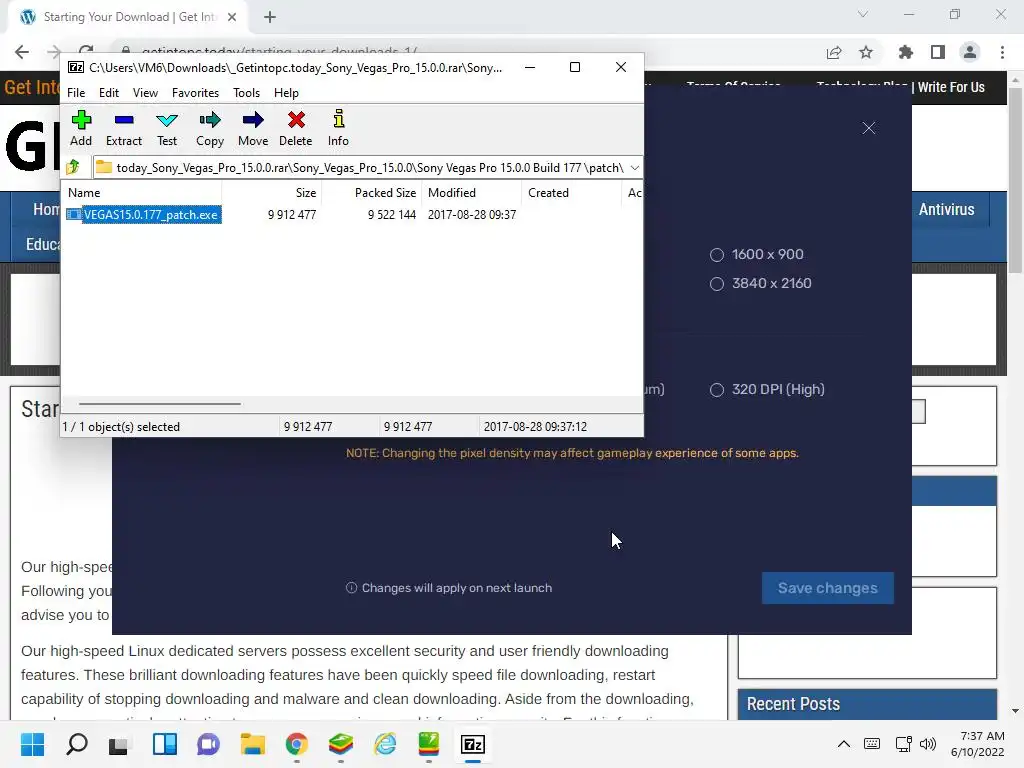Open BlueStacks from taskbar
Screen dimensions: 1024x768
tap(341, 744)
